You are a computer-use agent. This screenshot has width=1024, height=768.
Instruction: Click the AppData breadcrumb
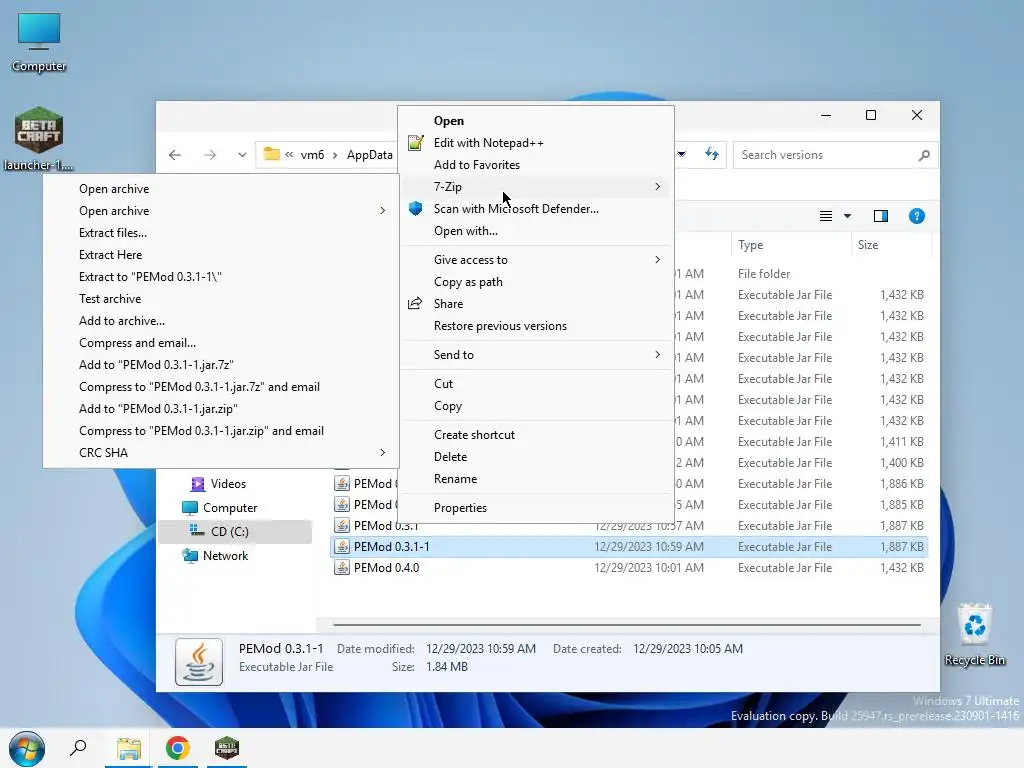coord(370,155)
